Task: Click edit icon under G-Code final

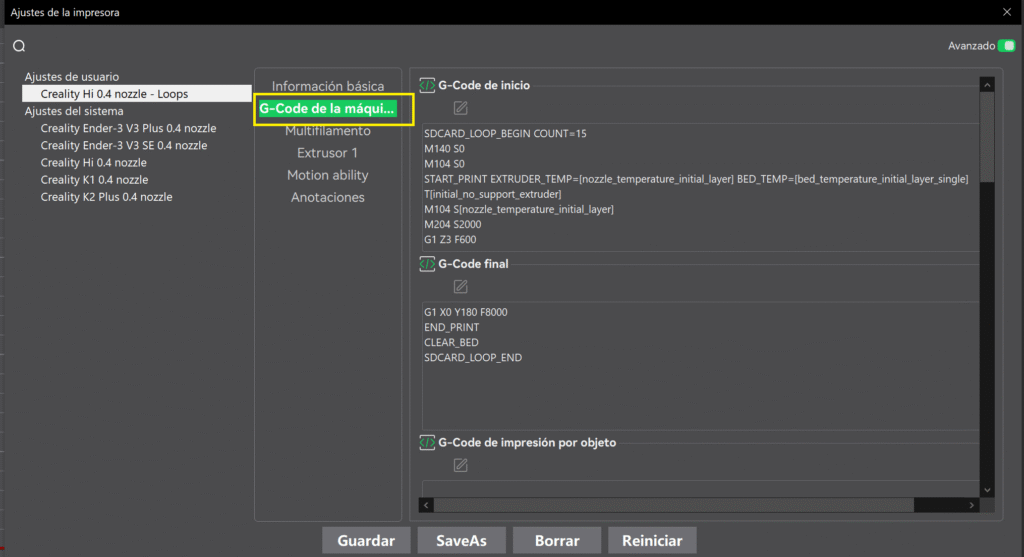Action: [460, 287]
